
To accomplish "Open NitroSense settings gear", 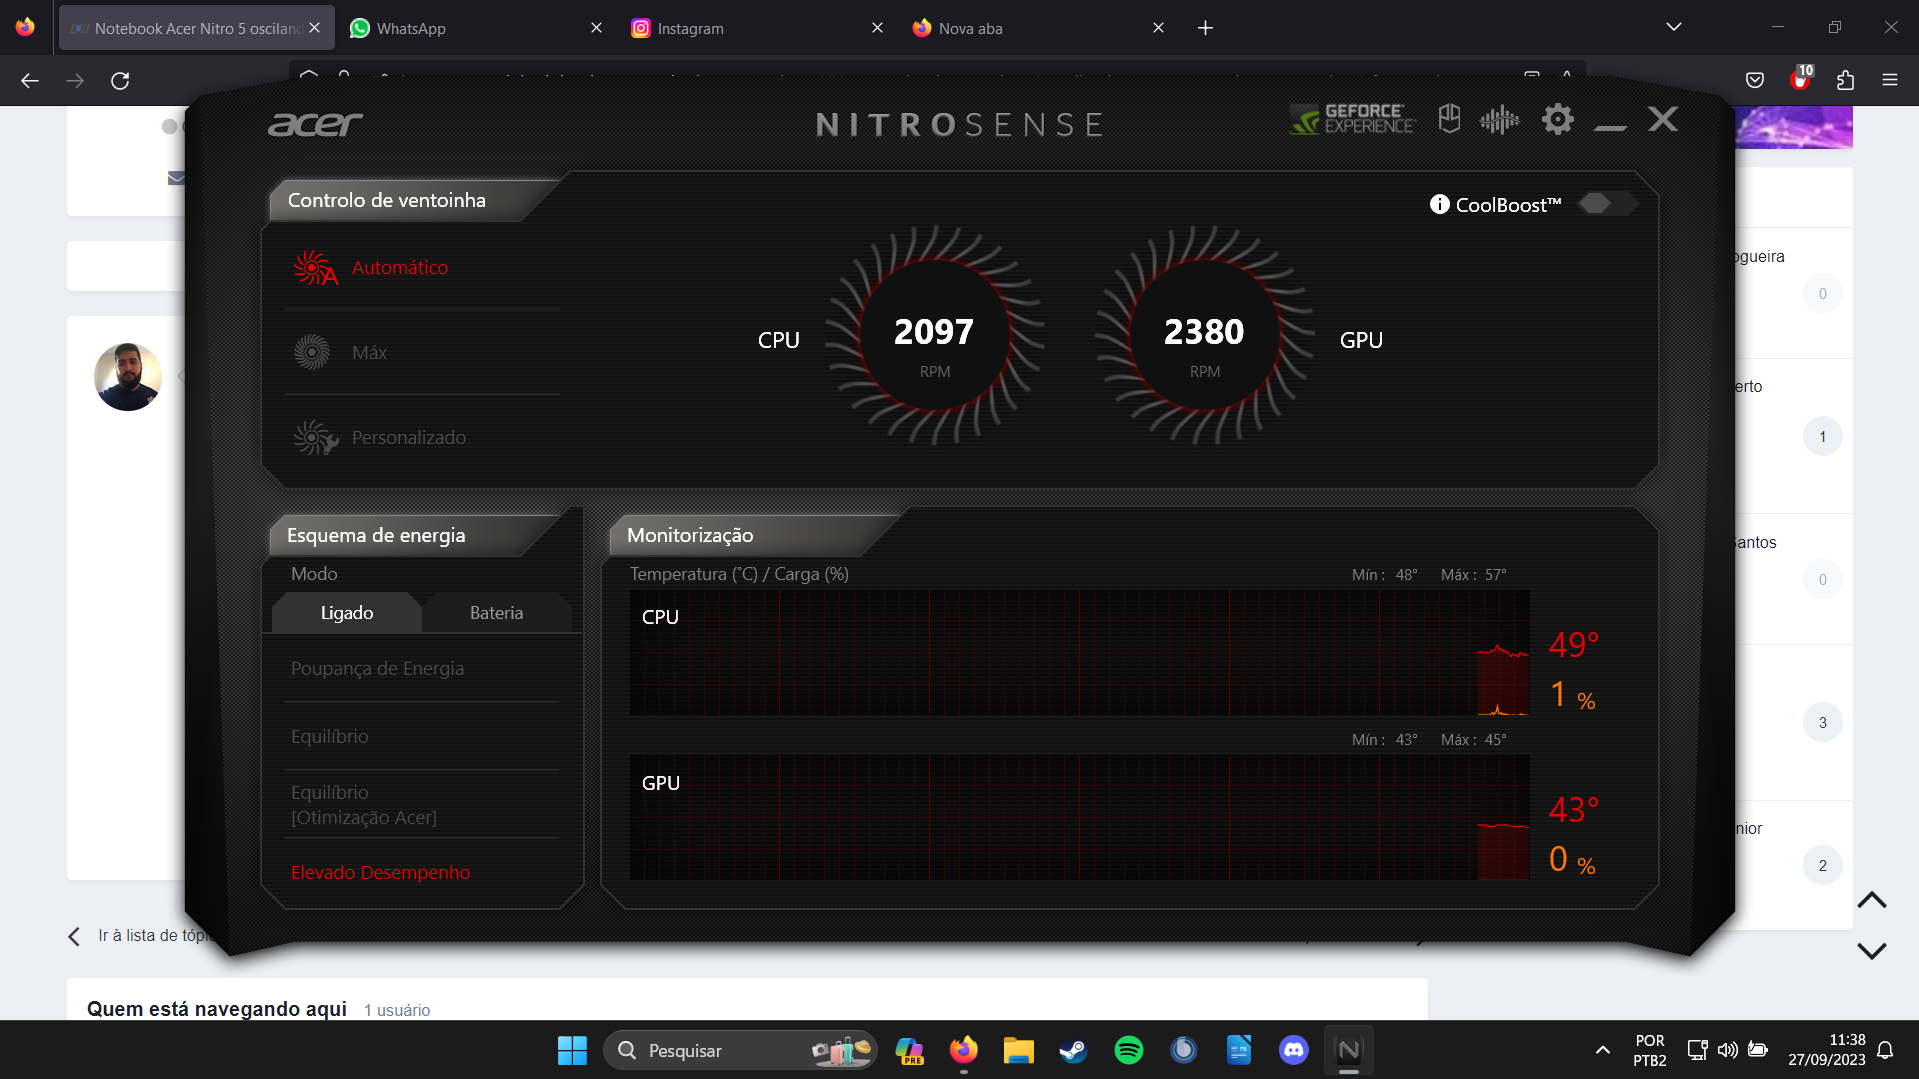I will point(1557,120).
